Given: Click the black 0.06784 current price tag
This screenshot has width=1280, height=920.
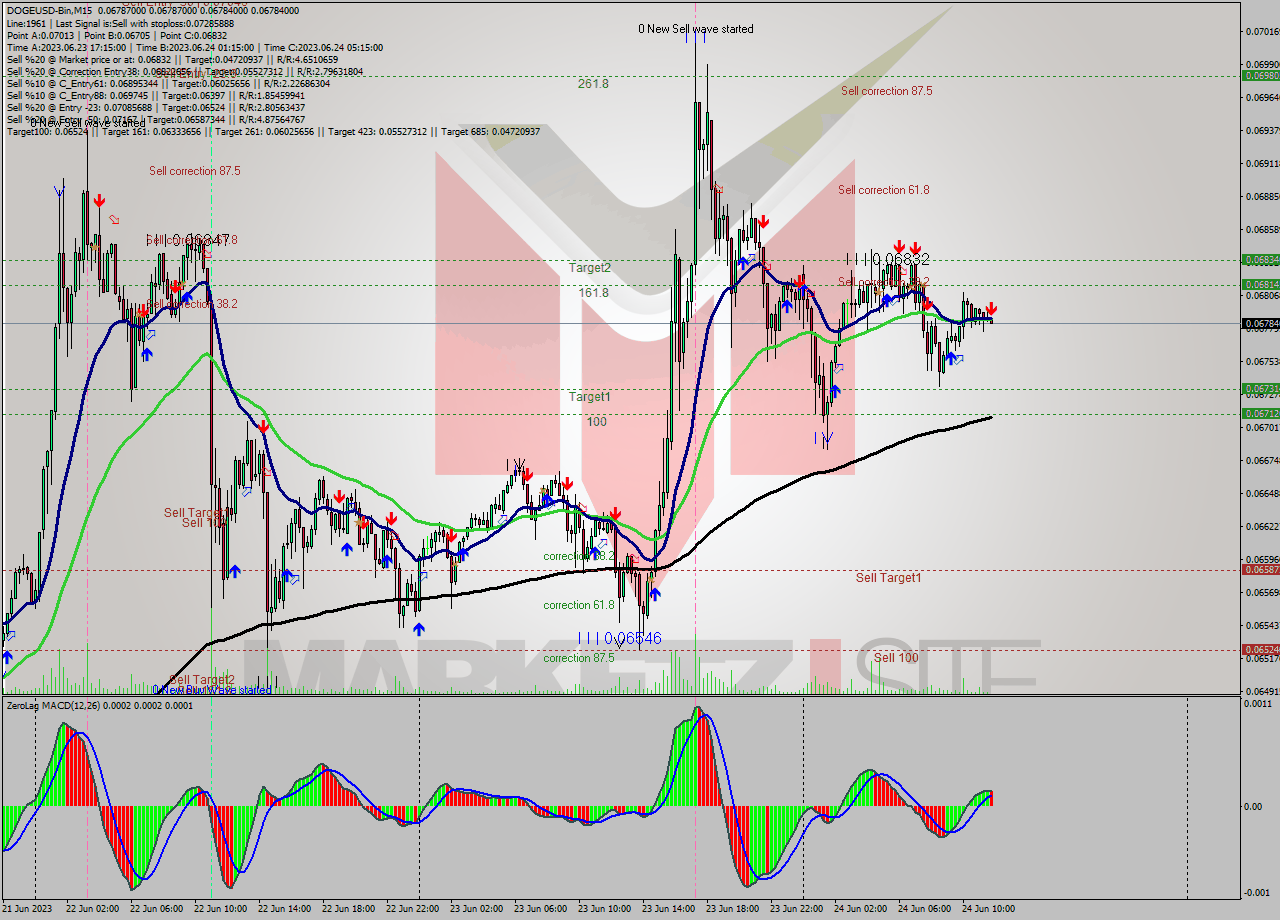Looking at the screenshot, I should pos(1260,323).
